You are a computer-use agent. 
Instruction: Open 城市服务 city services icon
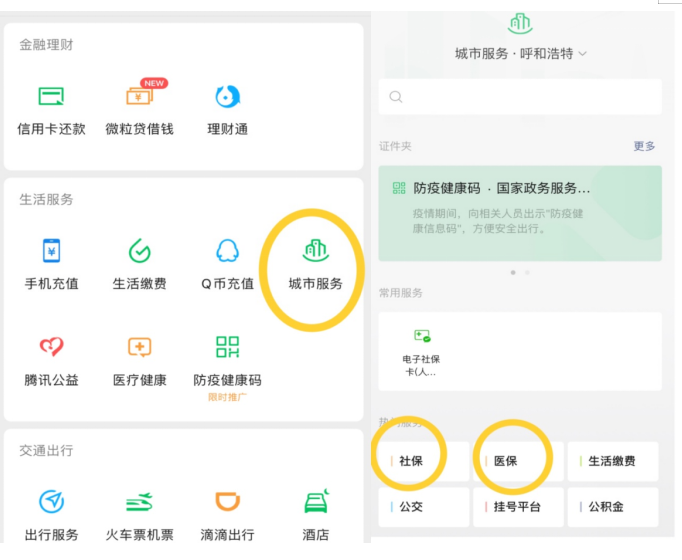[x=315, y=252]
